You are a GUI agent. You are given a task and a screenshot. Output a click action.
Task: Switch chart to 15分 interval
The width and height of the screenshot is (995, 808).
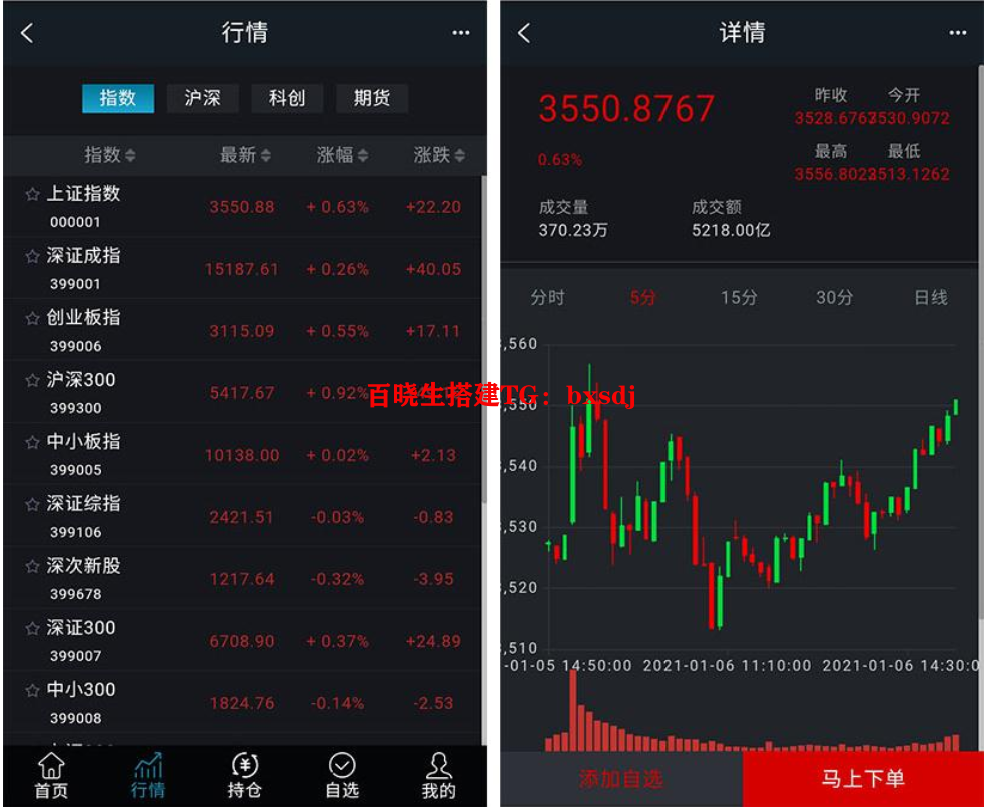(x=739, y=297)
